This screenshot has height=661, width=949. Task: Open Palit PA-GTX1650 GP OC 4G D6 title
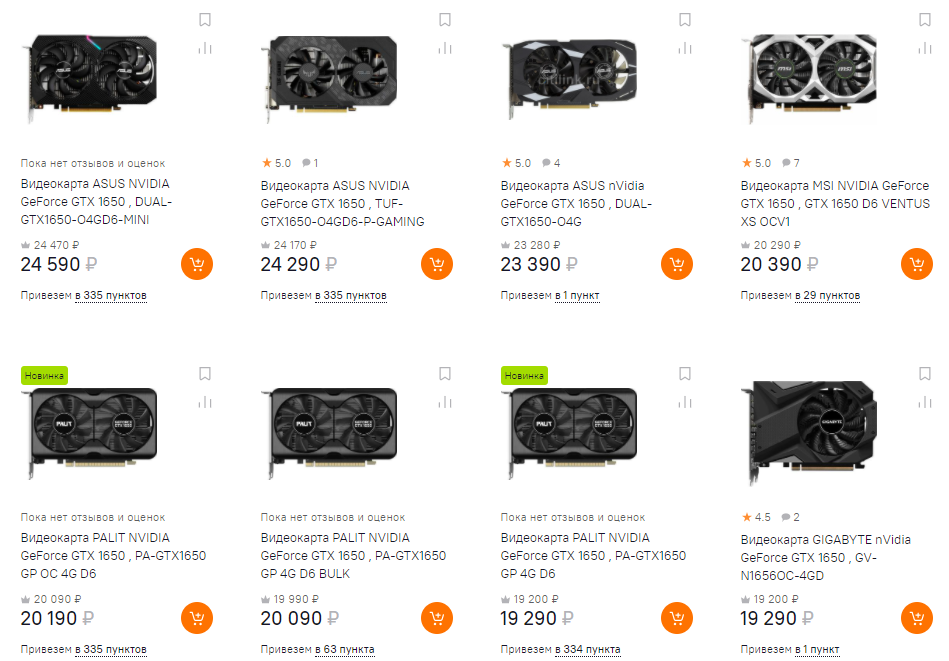pos(113,555)
